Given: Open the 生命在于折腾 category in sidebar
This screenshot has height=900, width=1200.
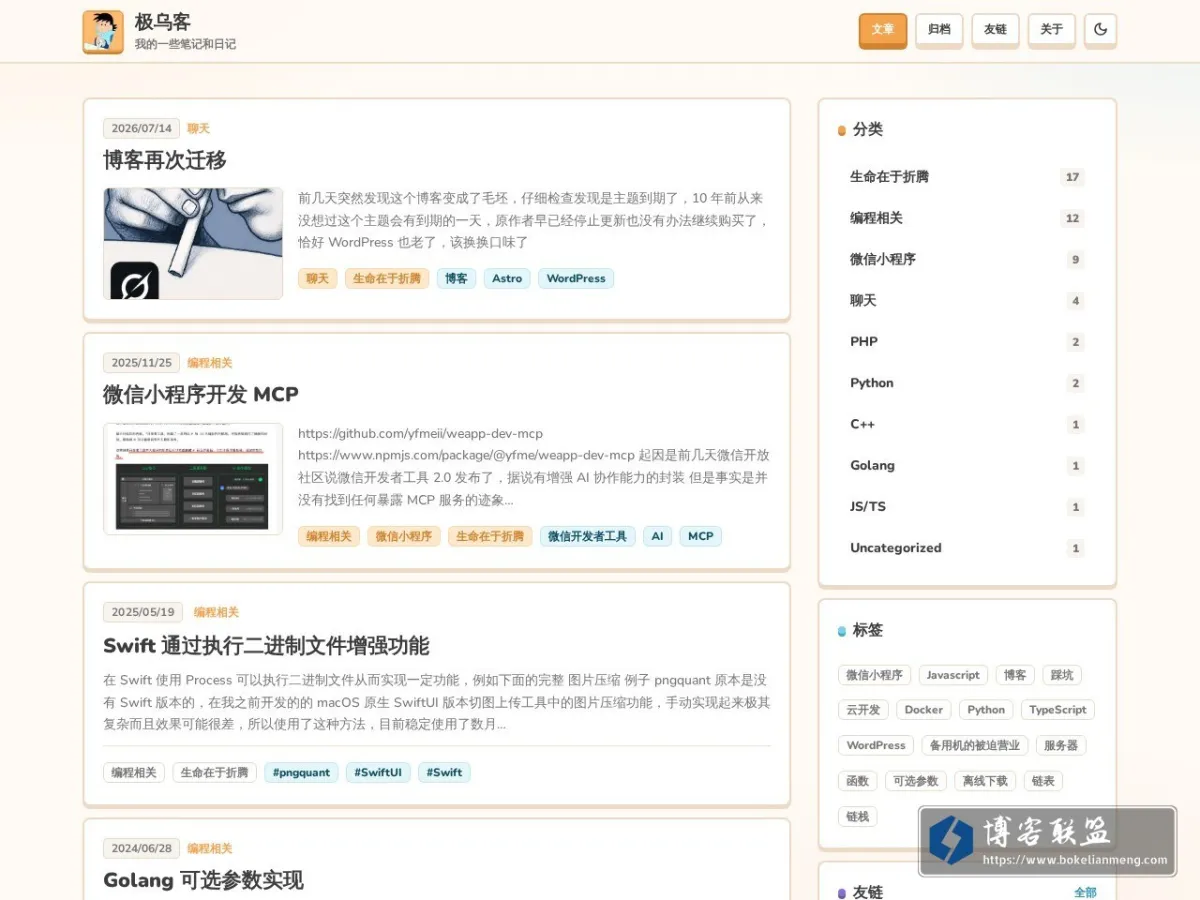Looking at the screenshot, I should pyautogui.click(x=966, y=177).
